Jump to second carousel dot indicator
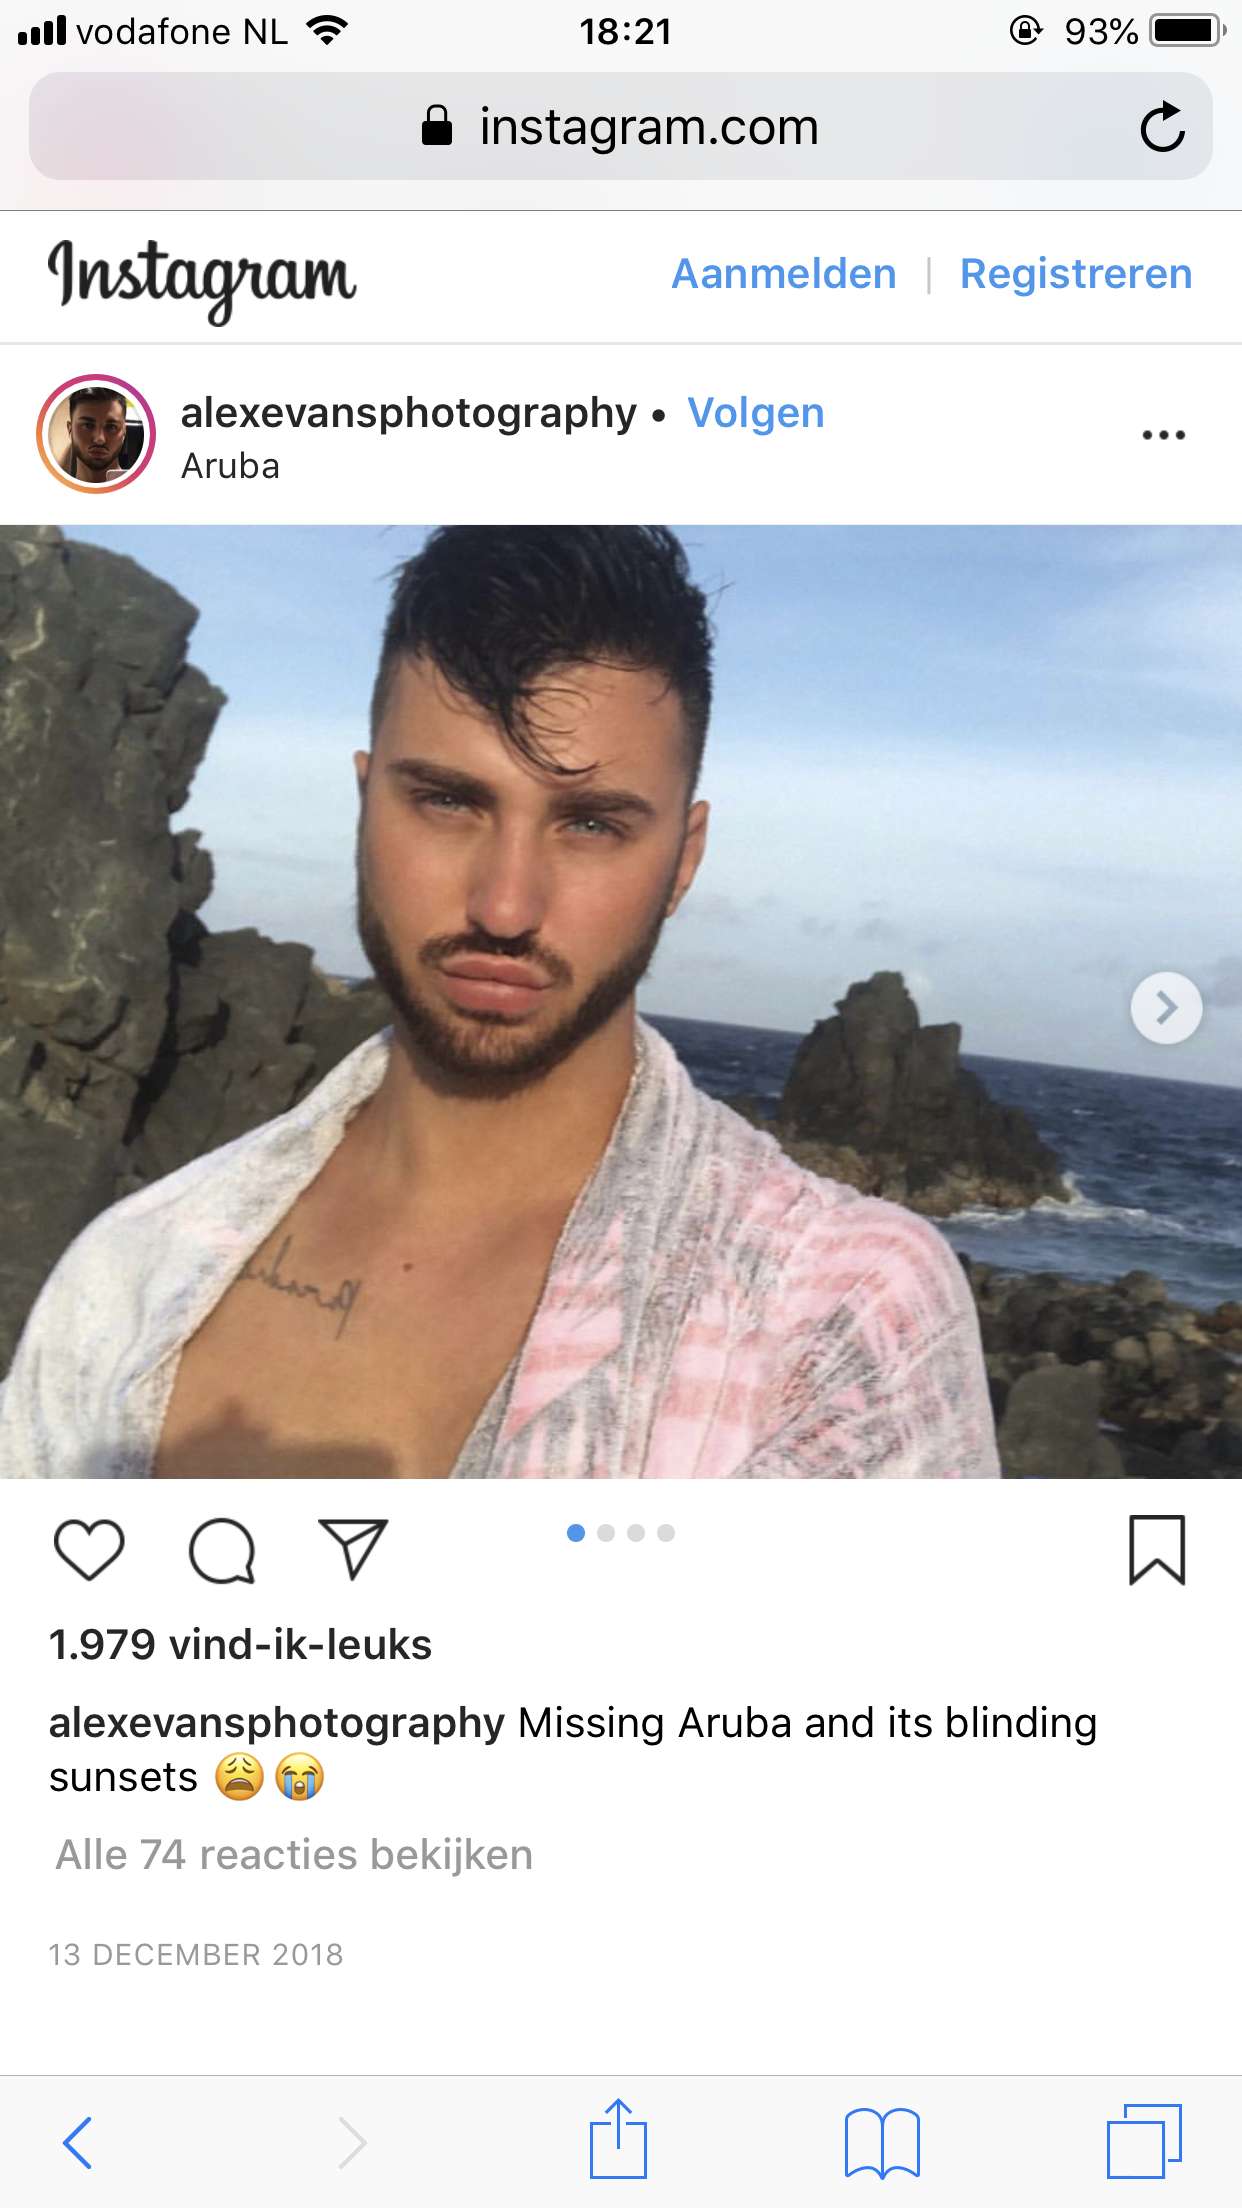Image resolution: width=1242 pixels, height=2208 pixels. point(606,1533)
